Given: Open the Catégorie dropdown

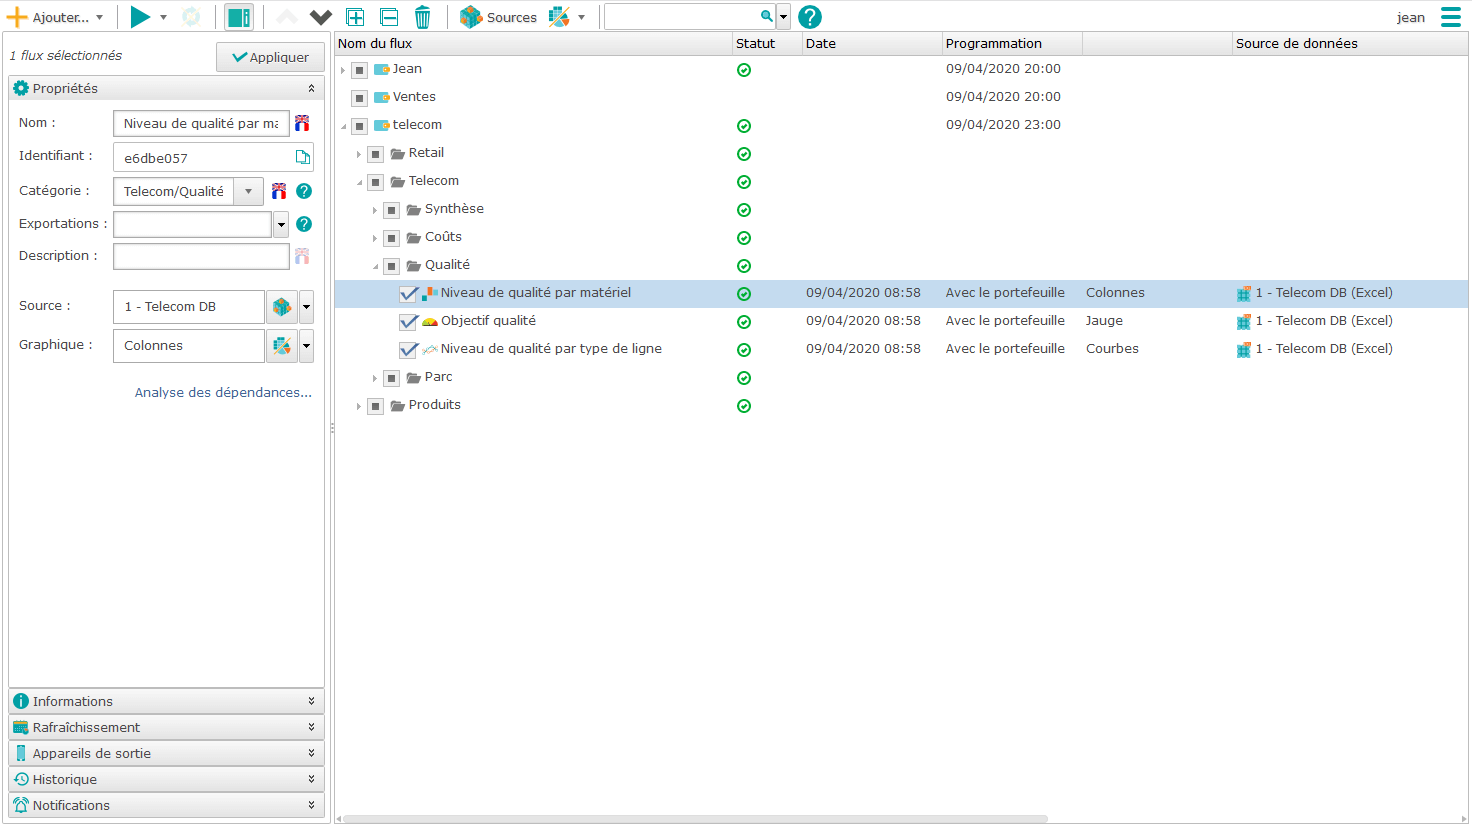Looking at the screenshot, I should (x=248, y=191).
